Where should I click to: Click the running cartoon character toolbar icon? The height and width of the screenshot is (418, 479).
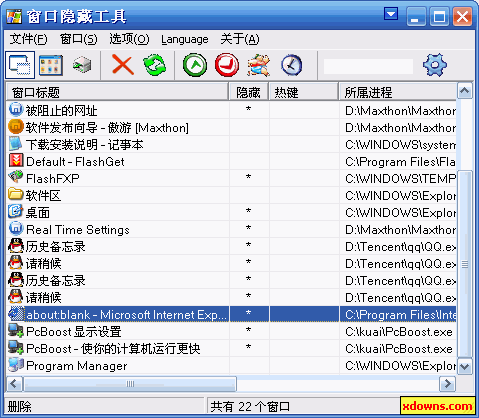(x=258, y=65)
